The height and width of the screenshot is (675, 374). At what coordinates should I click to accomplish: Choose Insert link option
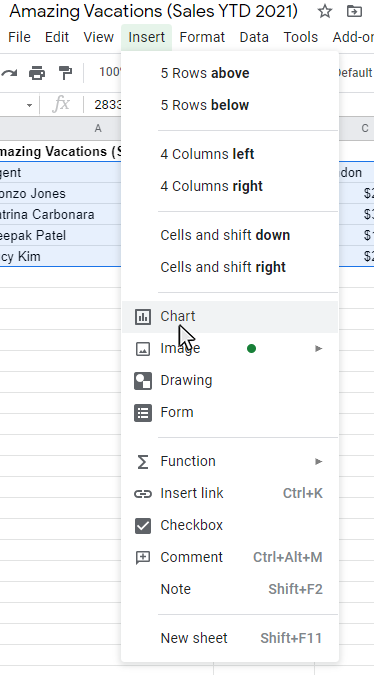pyautogui.click(x=230, y=493)
